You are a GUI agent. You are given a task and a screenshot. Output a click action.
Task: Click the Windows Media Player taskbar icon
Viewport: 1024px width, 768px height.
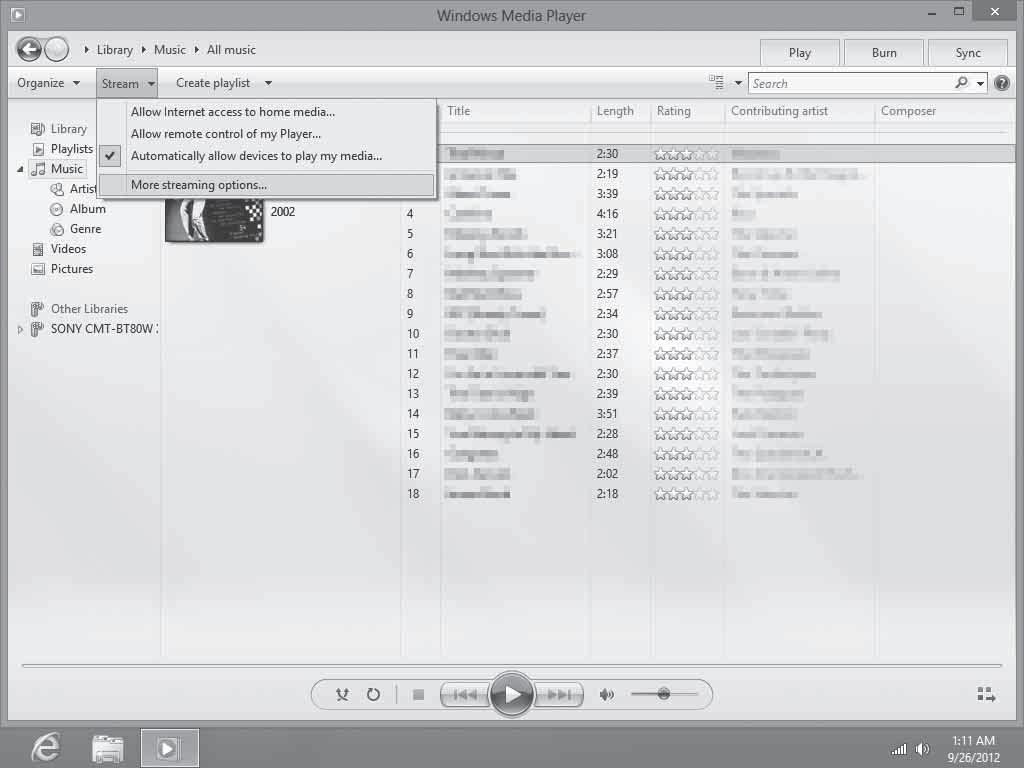coord(169,748)
